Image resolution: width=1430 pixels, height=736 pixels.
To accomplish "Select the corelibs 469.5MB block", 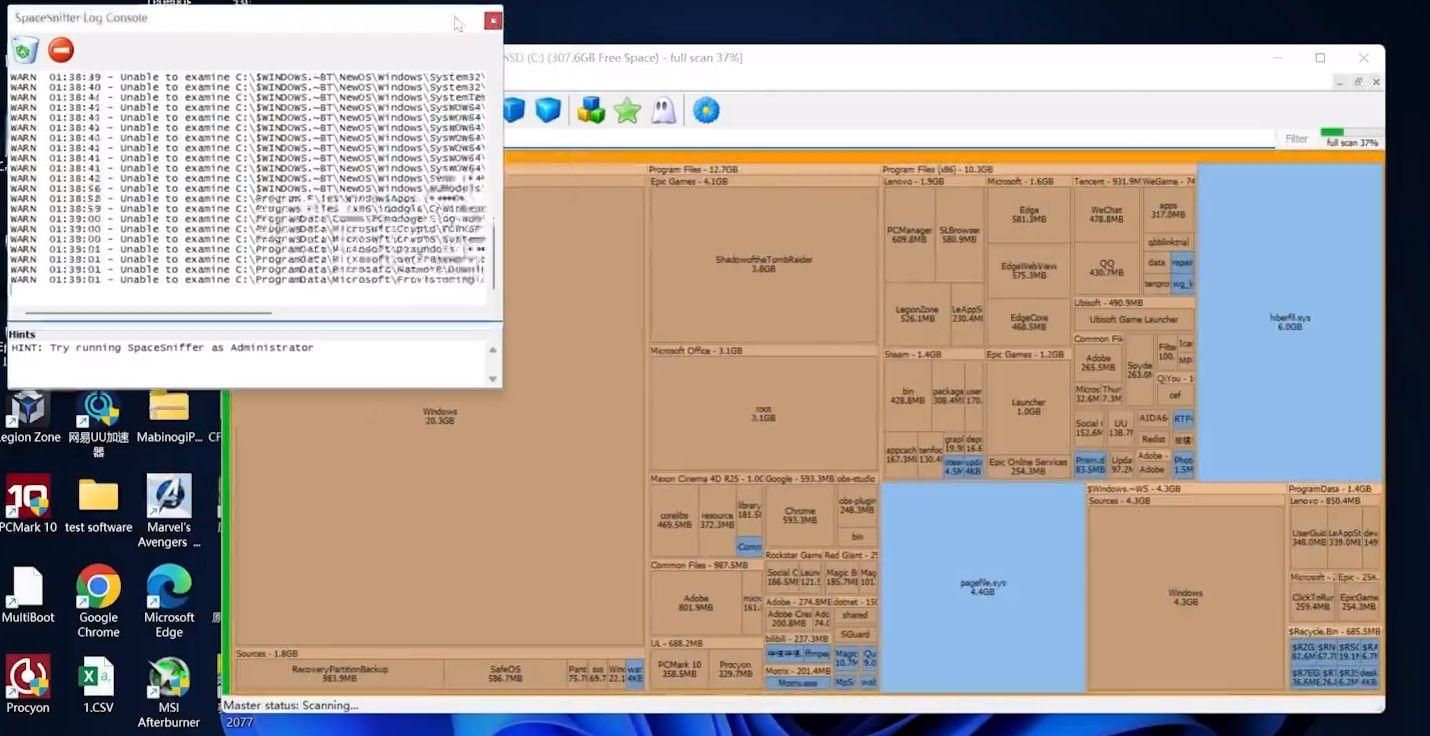I will click(x=674, y=520).
